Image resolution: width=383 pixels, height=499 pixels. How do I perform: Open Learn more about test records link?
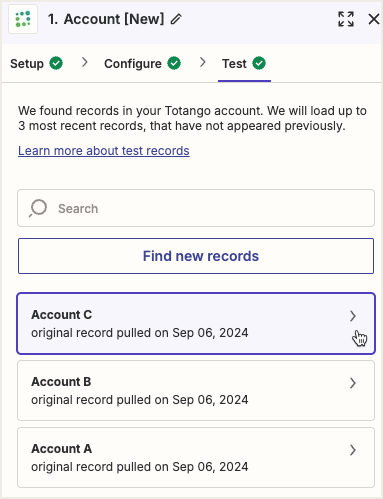tap(104, 151)
